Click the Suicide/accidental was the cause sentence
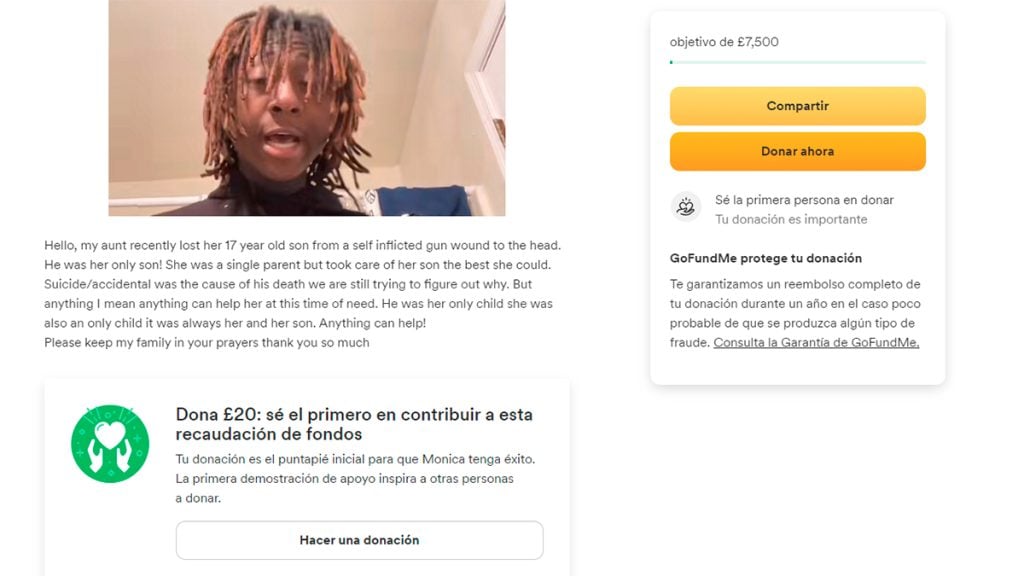The image size is (1024, 576). (x=278, y=284)
